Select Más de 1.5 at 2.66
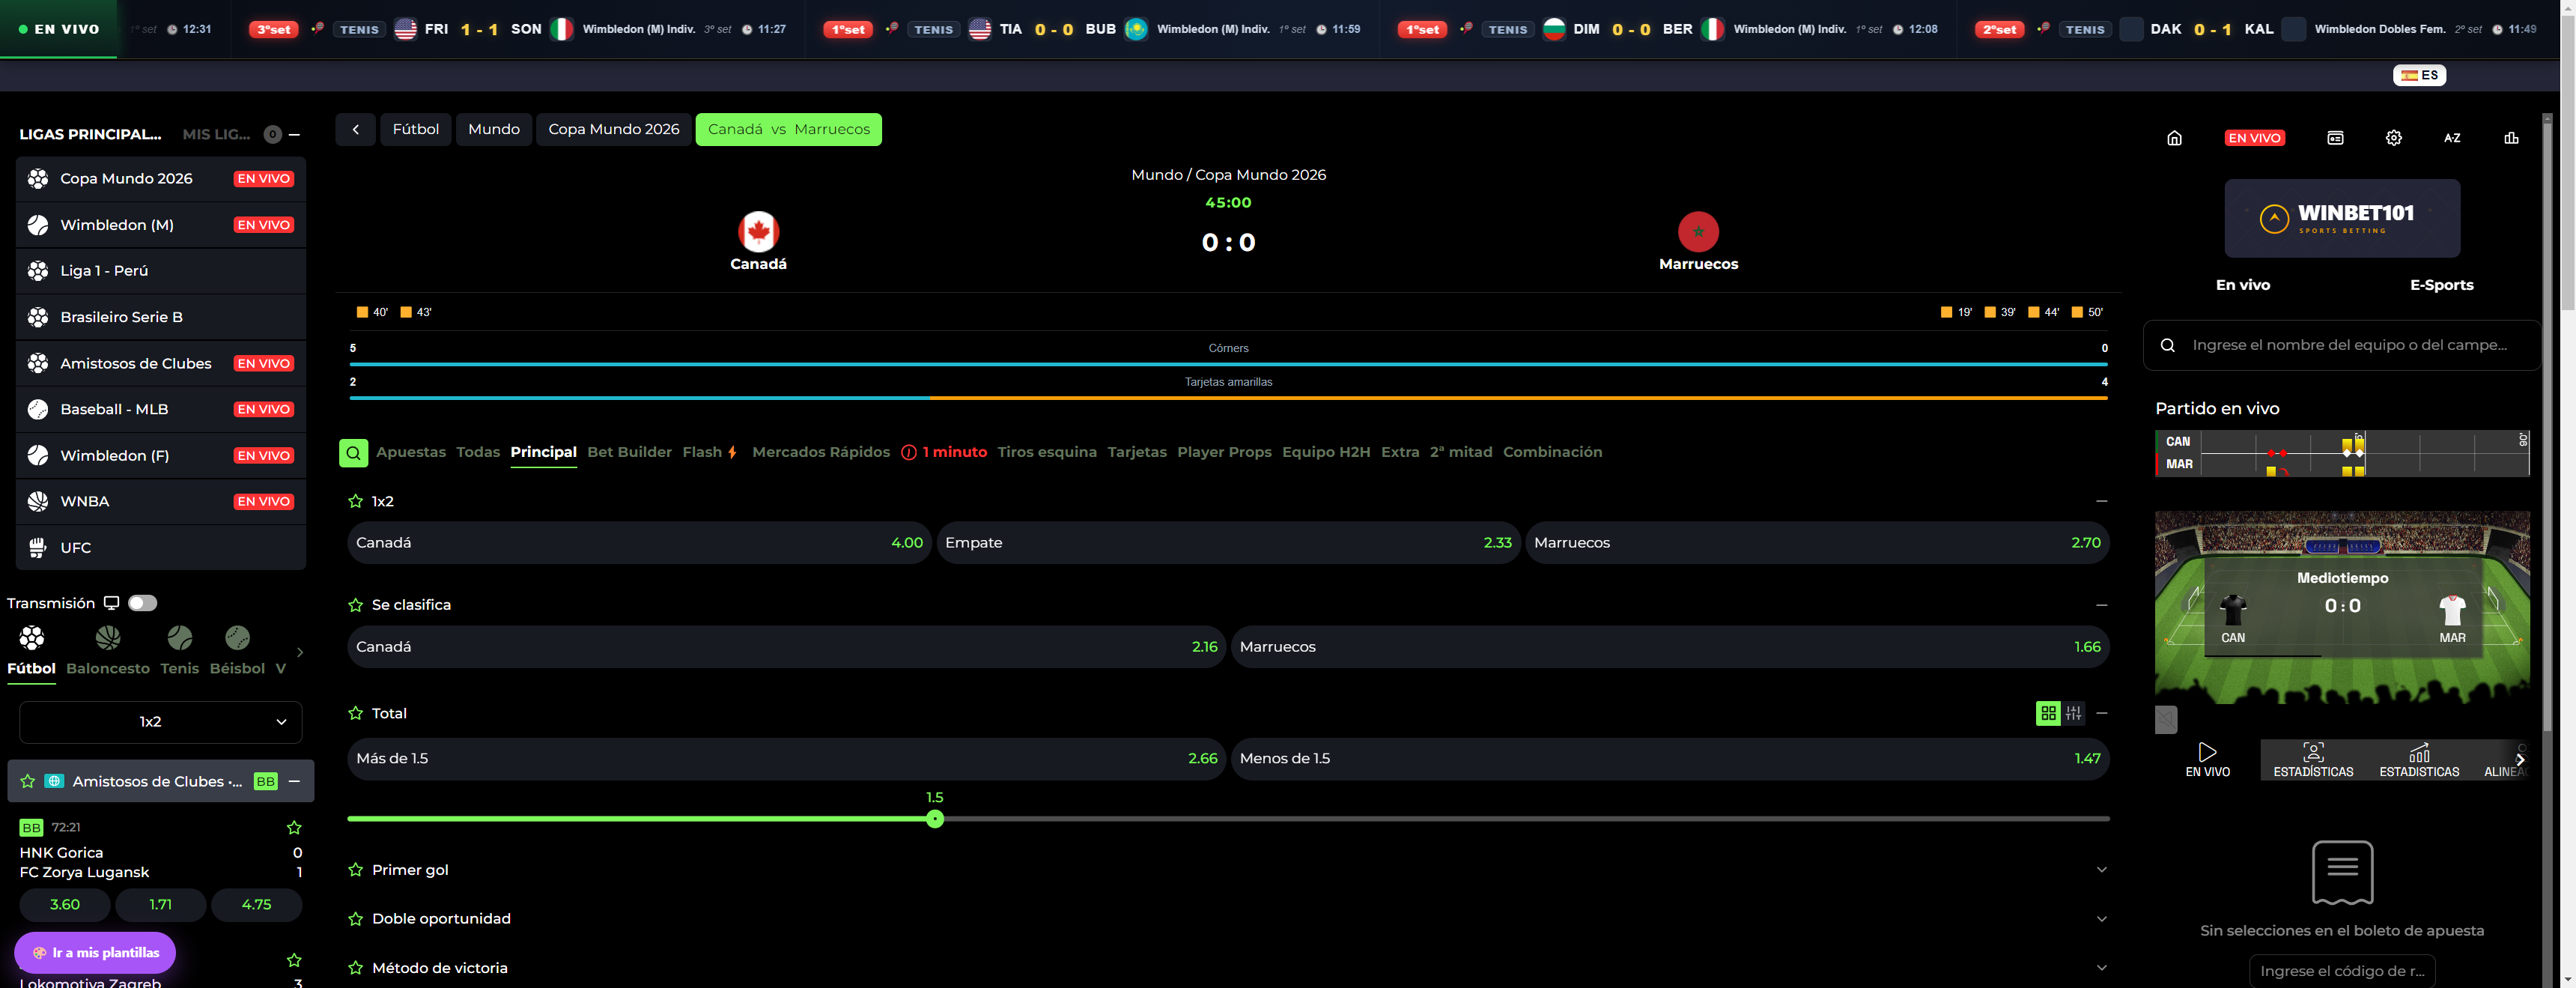Screen dimensions: 2576x988 tap(786, 759)
